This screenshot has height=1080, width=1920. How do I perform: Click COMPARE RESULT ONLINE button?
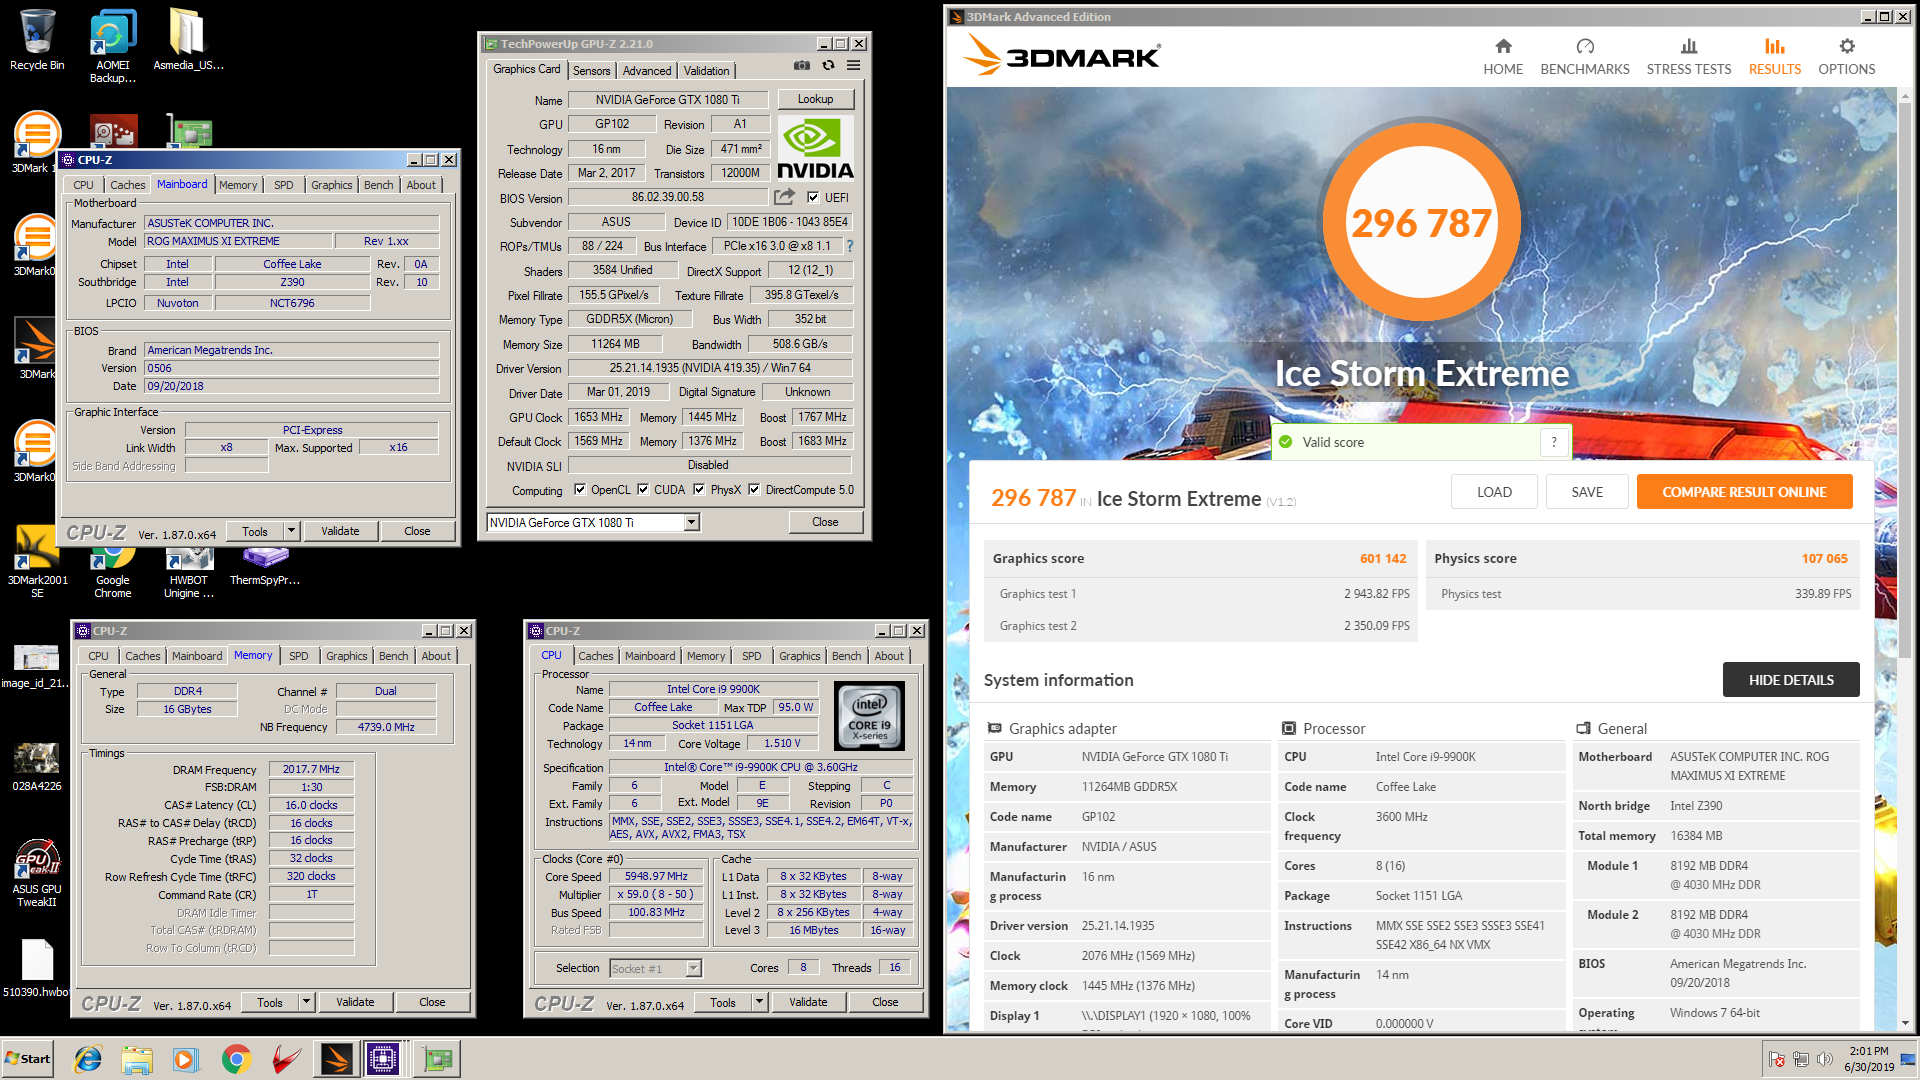[x=1744, y=492]
